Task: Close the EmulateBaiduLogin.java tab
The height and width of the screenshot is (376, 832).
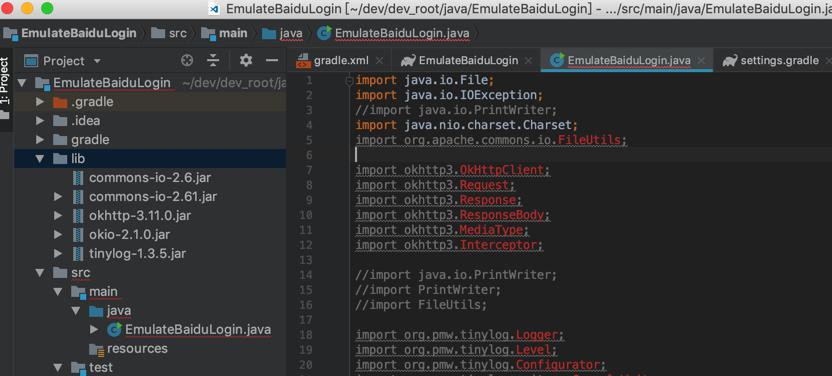Action: [701, 60]
